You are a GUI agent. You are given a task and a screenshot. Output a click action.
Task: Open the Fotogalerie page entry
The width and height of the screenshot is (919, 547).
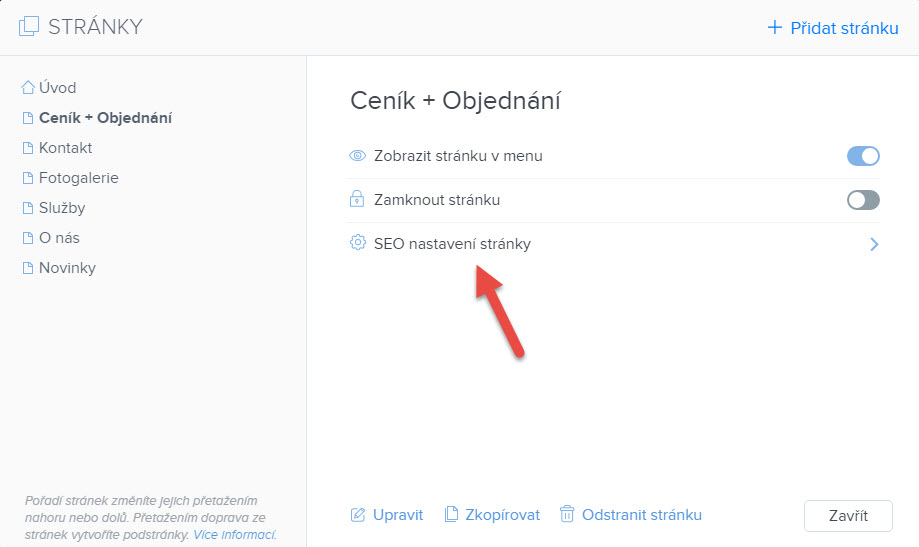(x=79, y=178)
